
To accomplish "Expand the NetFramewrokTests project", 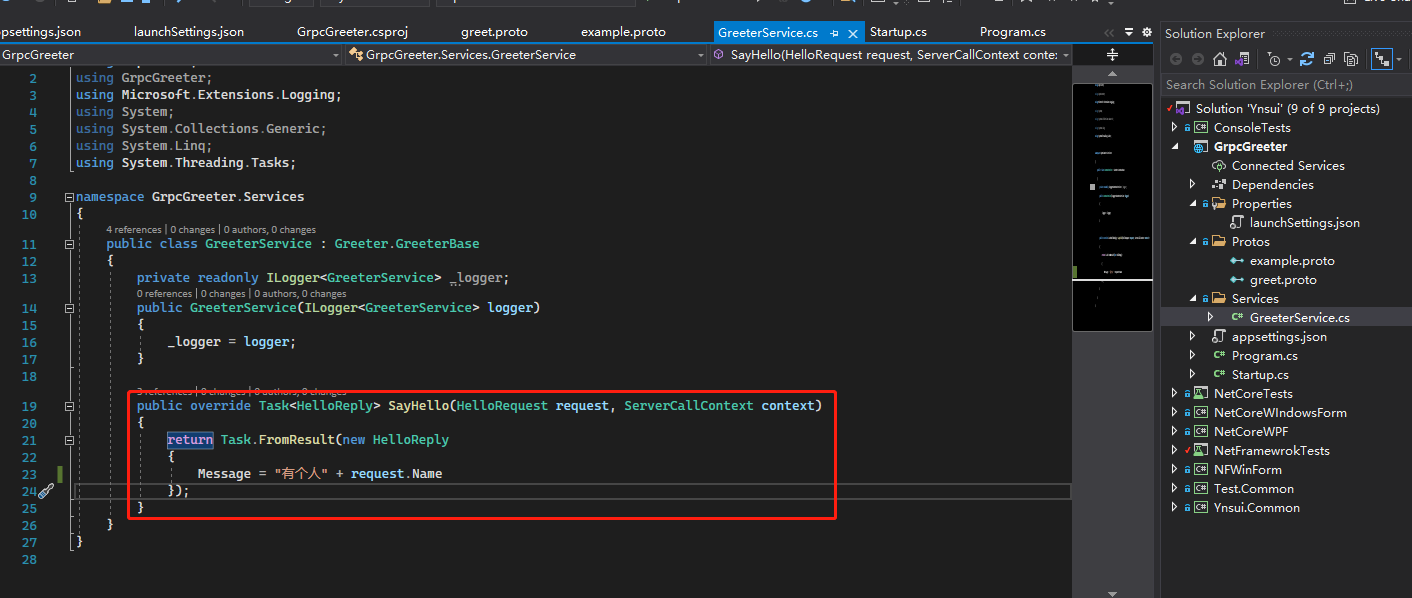I will pyautogui.click(x=1175, y=450).
